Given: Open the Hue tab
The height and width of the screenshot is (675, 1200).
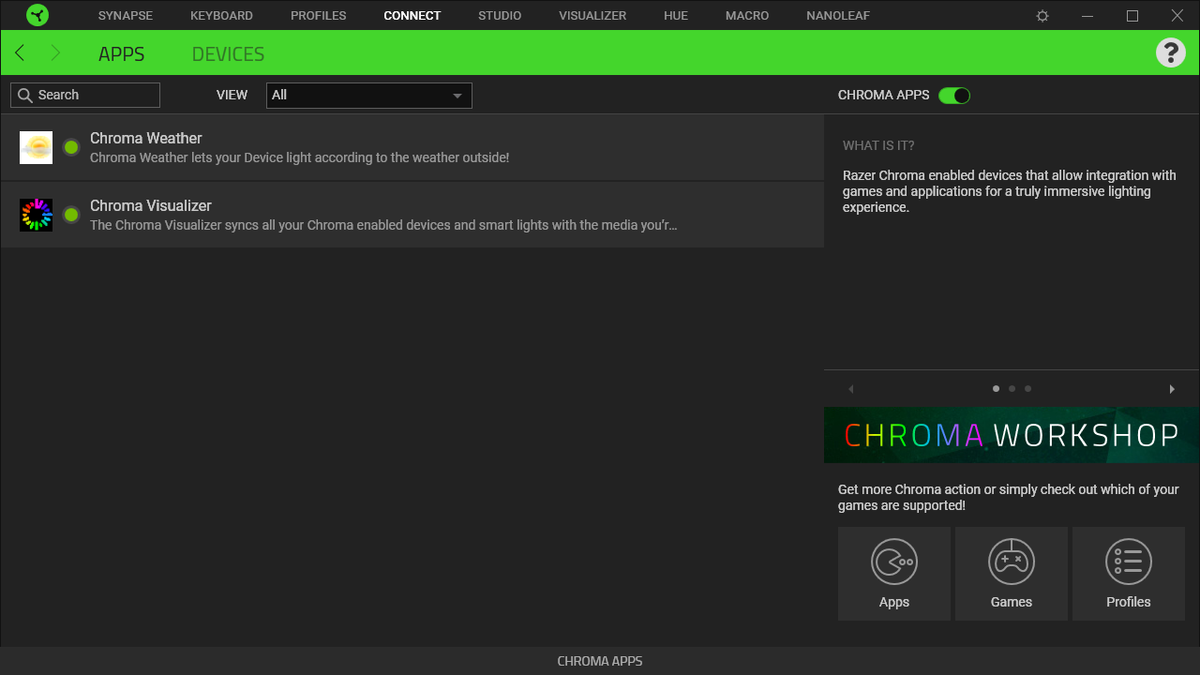Looking at the screenshot, I should coord(676,16).
